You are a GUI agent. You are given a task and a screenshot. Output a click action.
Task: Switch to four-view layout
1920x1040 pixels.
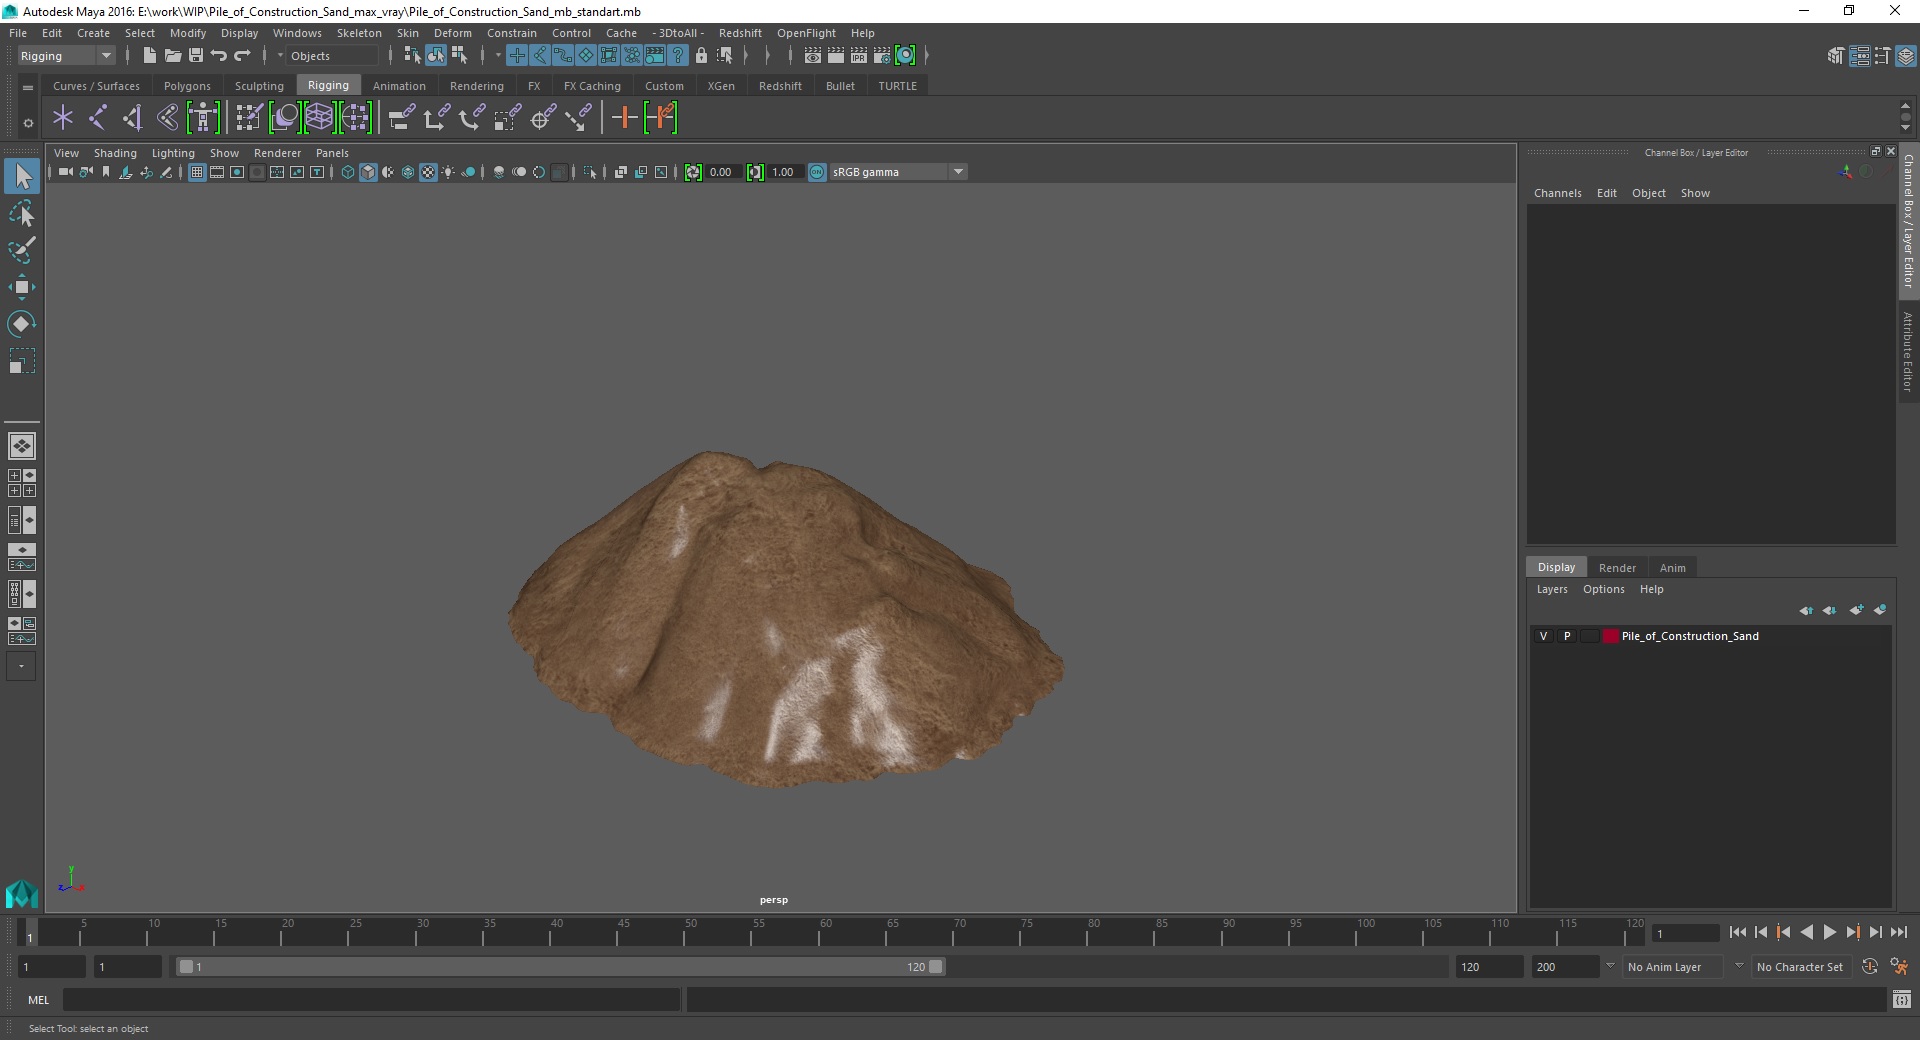[x=22, y=483]
